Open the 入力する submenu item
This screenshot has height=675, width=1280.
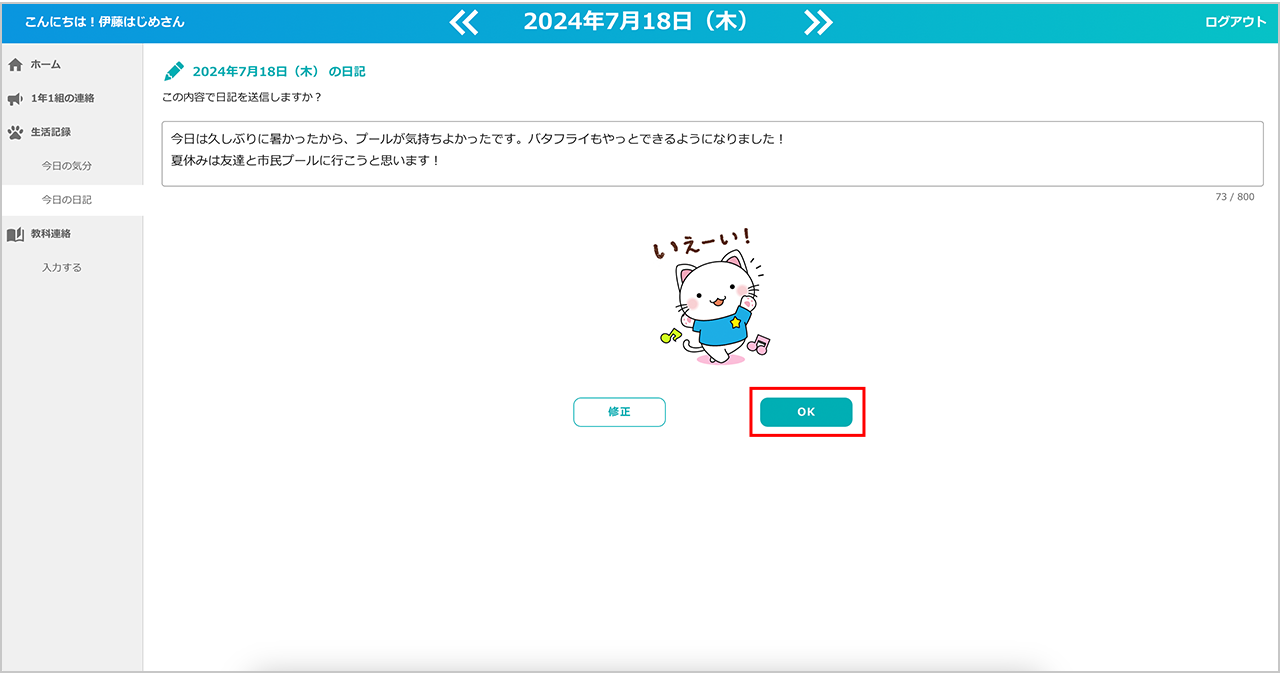62,268
